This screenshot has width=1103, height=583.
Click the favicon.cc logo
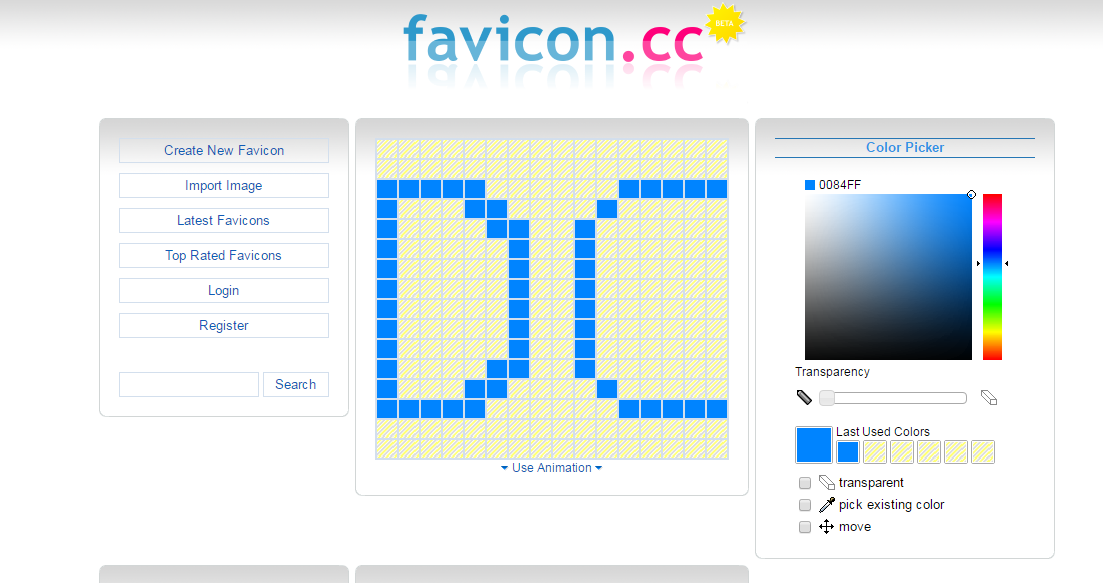pyautogui.click(x=553, y=40)
